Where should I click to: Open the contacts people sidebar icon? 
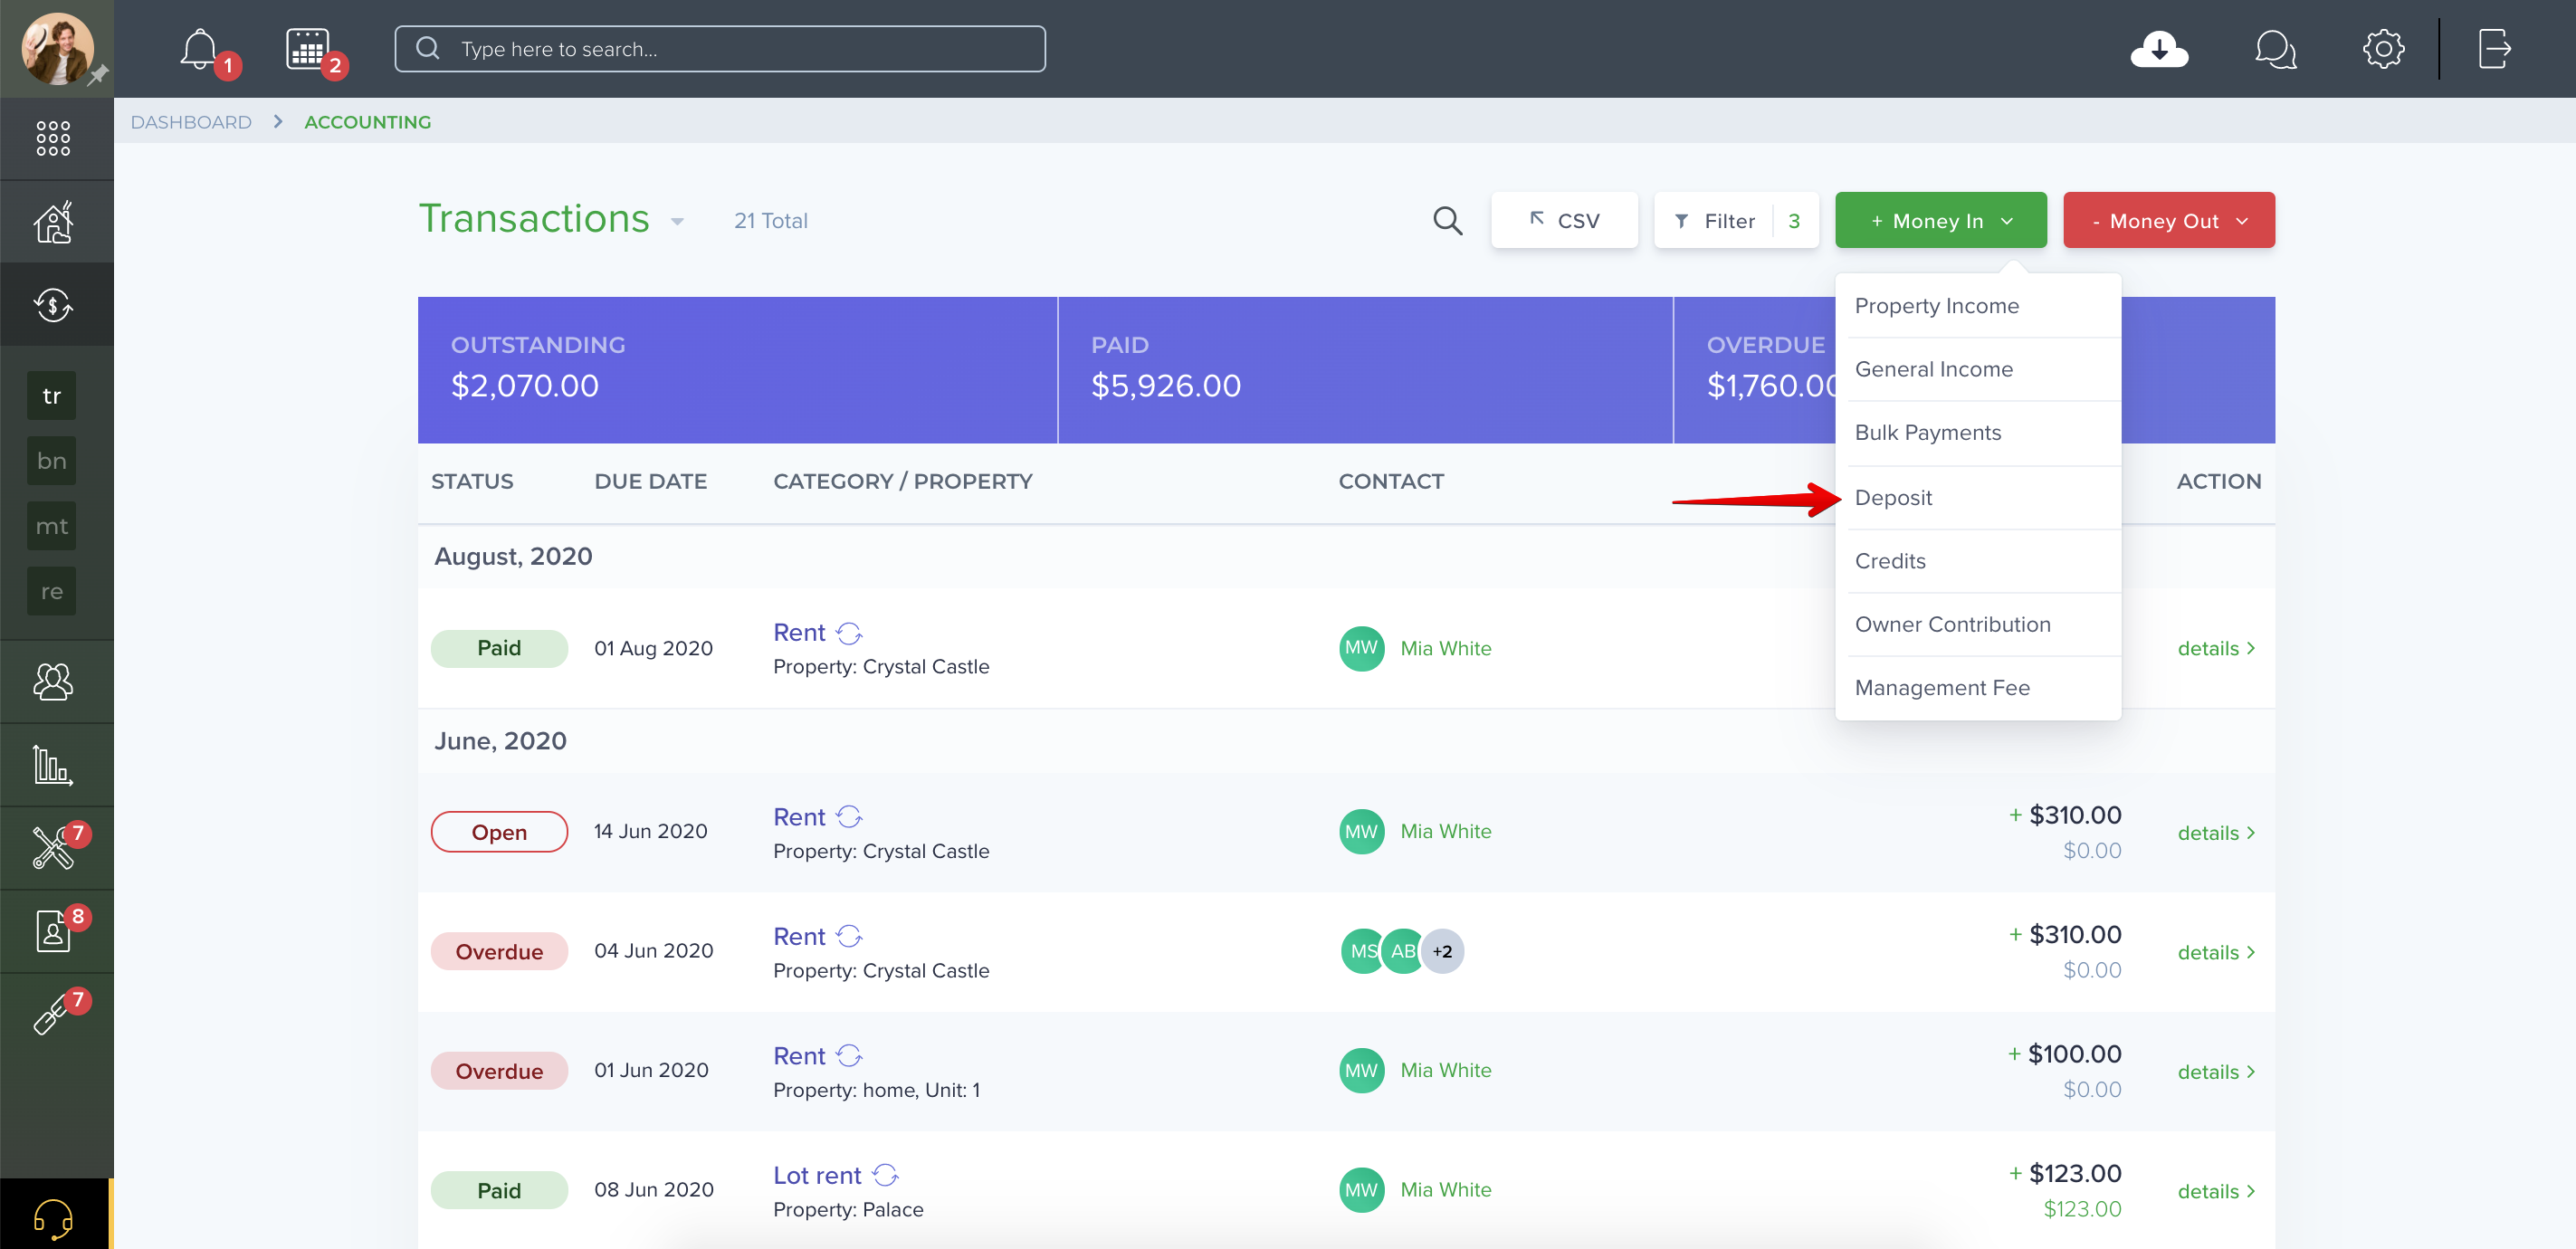(x=53, y=682)
